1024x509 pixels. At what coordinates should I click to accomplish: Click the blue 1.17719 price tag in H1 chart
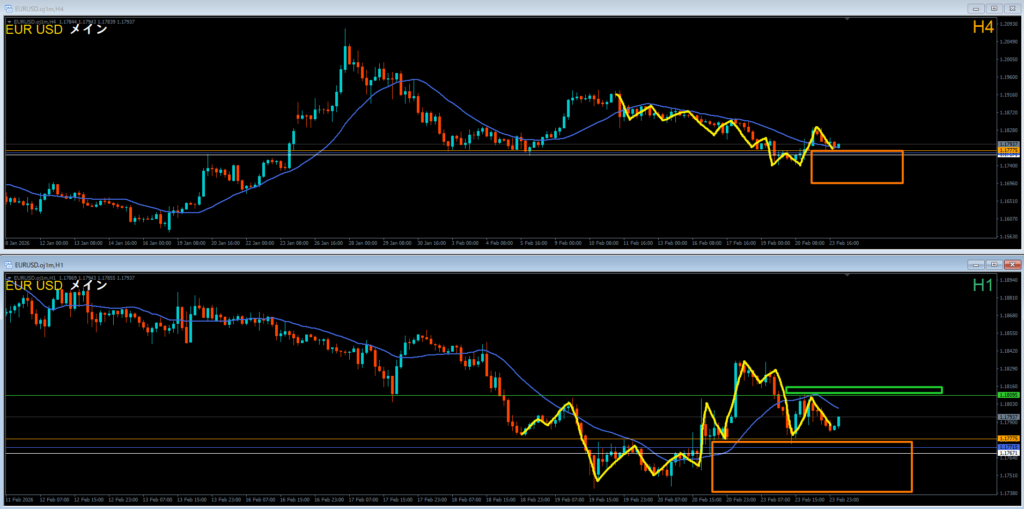click(1009, 447)
